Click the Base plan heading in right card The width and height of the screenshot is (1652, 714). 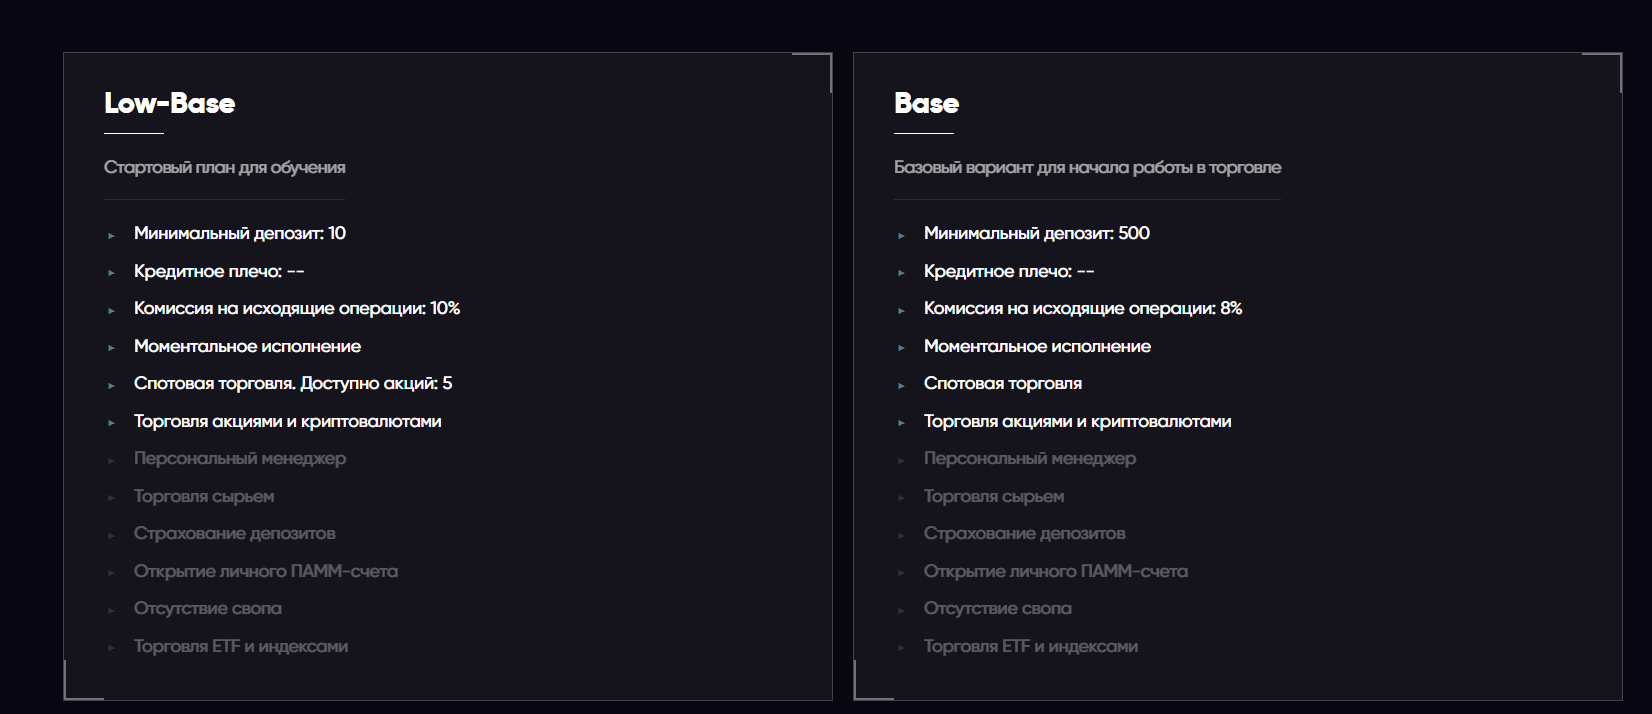[926, 104]
